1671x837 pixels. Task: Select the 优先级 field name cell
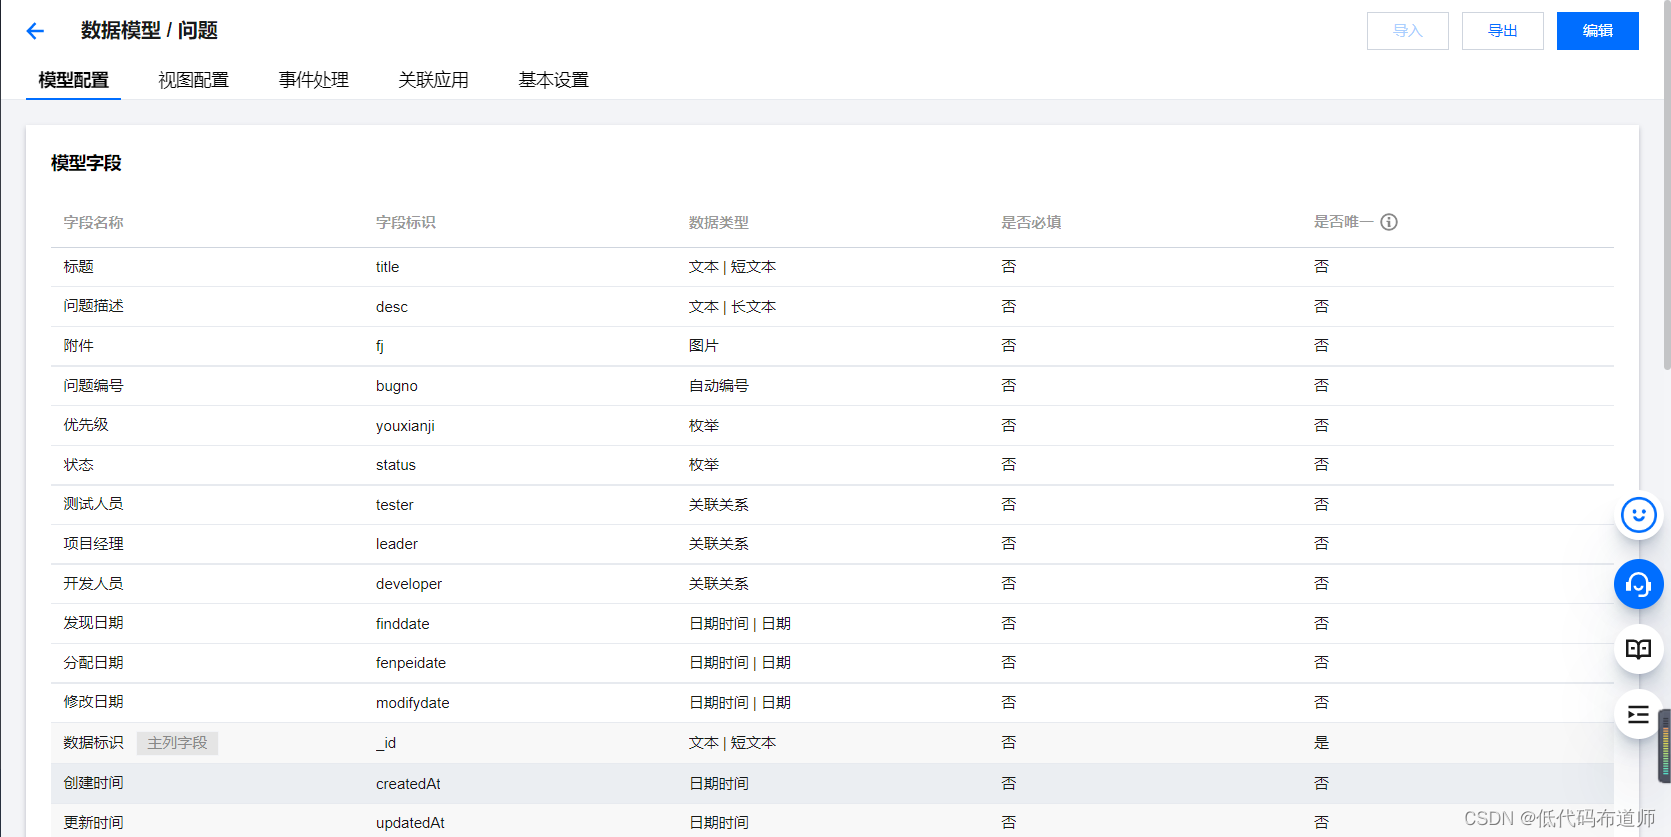click(86, 425)
